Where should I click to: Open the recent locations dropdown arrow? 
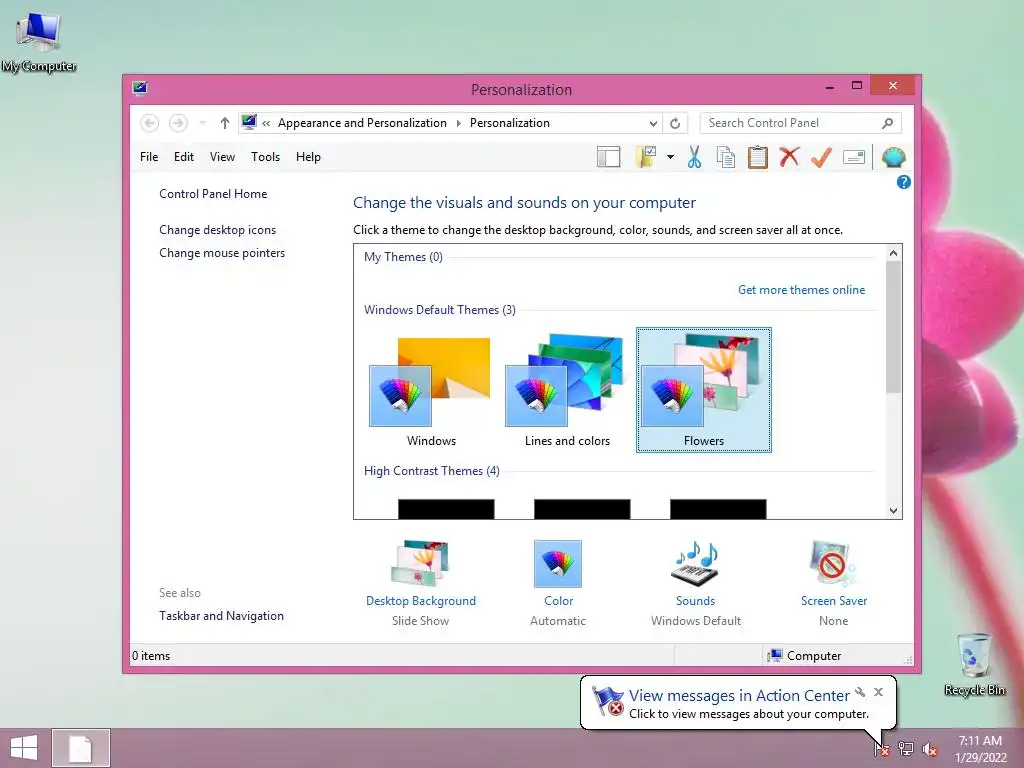click(x=202, y=123)
